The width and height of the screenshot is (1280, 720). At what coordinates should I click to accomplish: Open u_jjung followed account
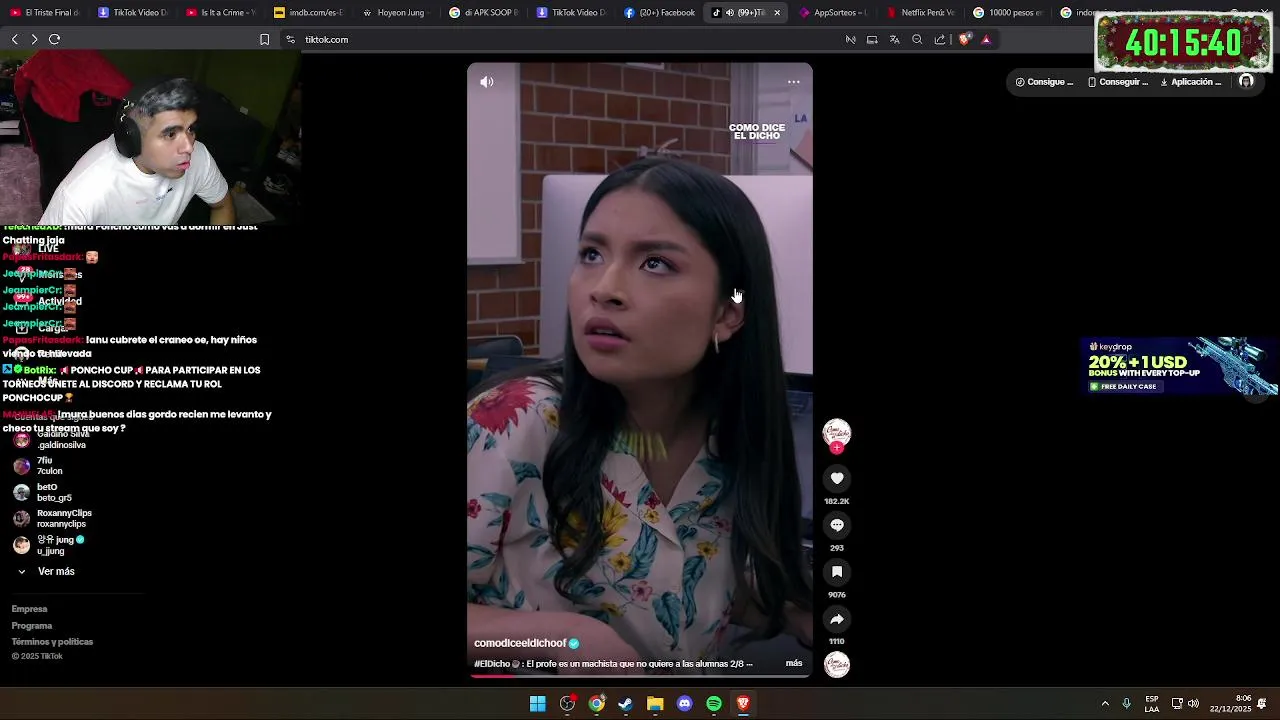pos(48,545)
